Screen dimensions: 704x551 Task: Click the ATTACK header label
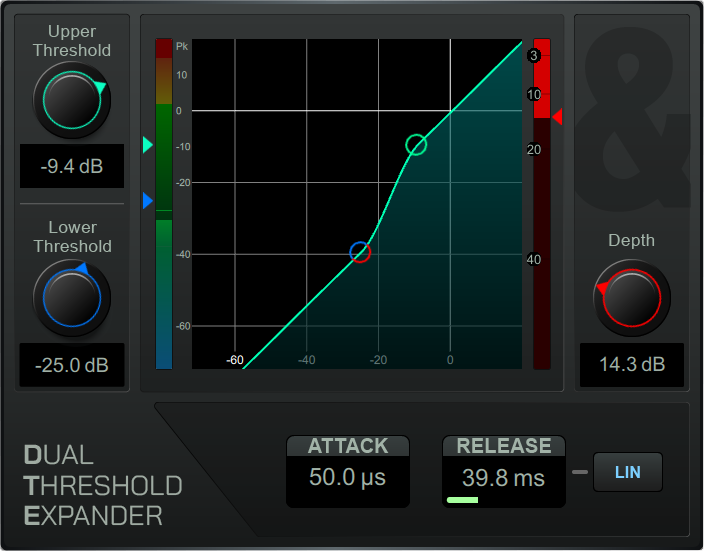(348, 446)
